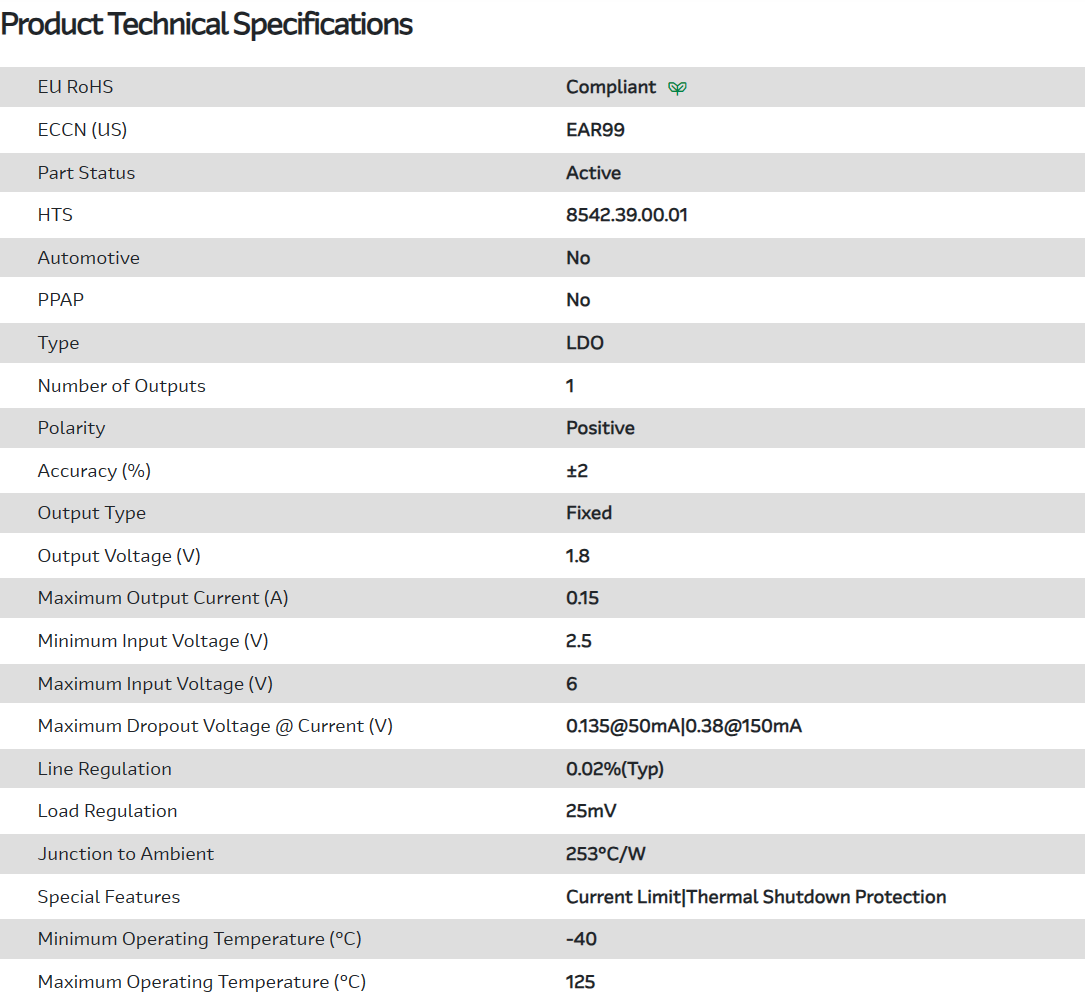
Task: Click the dropout voltage value 0.135@50mA|0.38@150mA
Action: click(683, 726)
